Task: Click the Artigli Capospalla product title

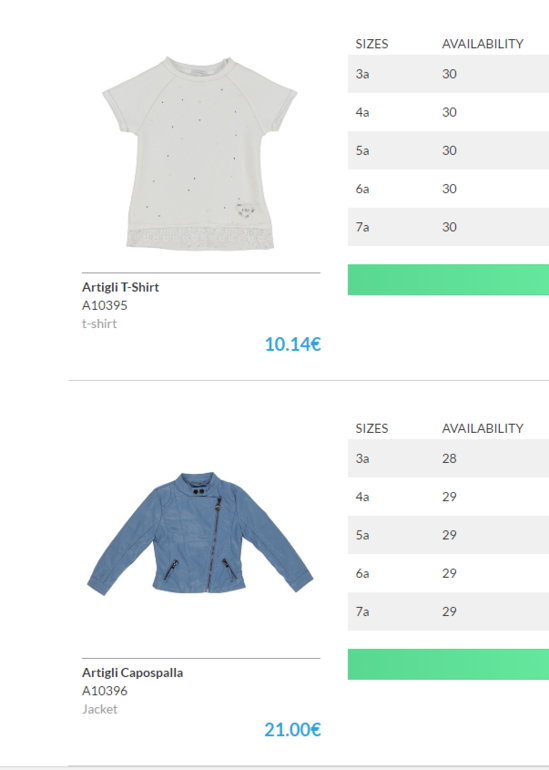Action: (133, 672)
